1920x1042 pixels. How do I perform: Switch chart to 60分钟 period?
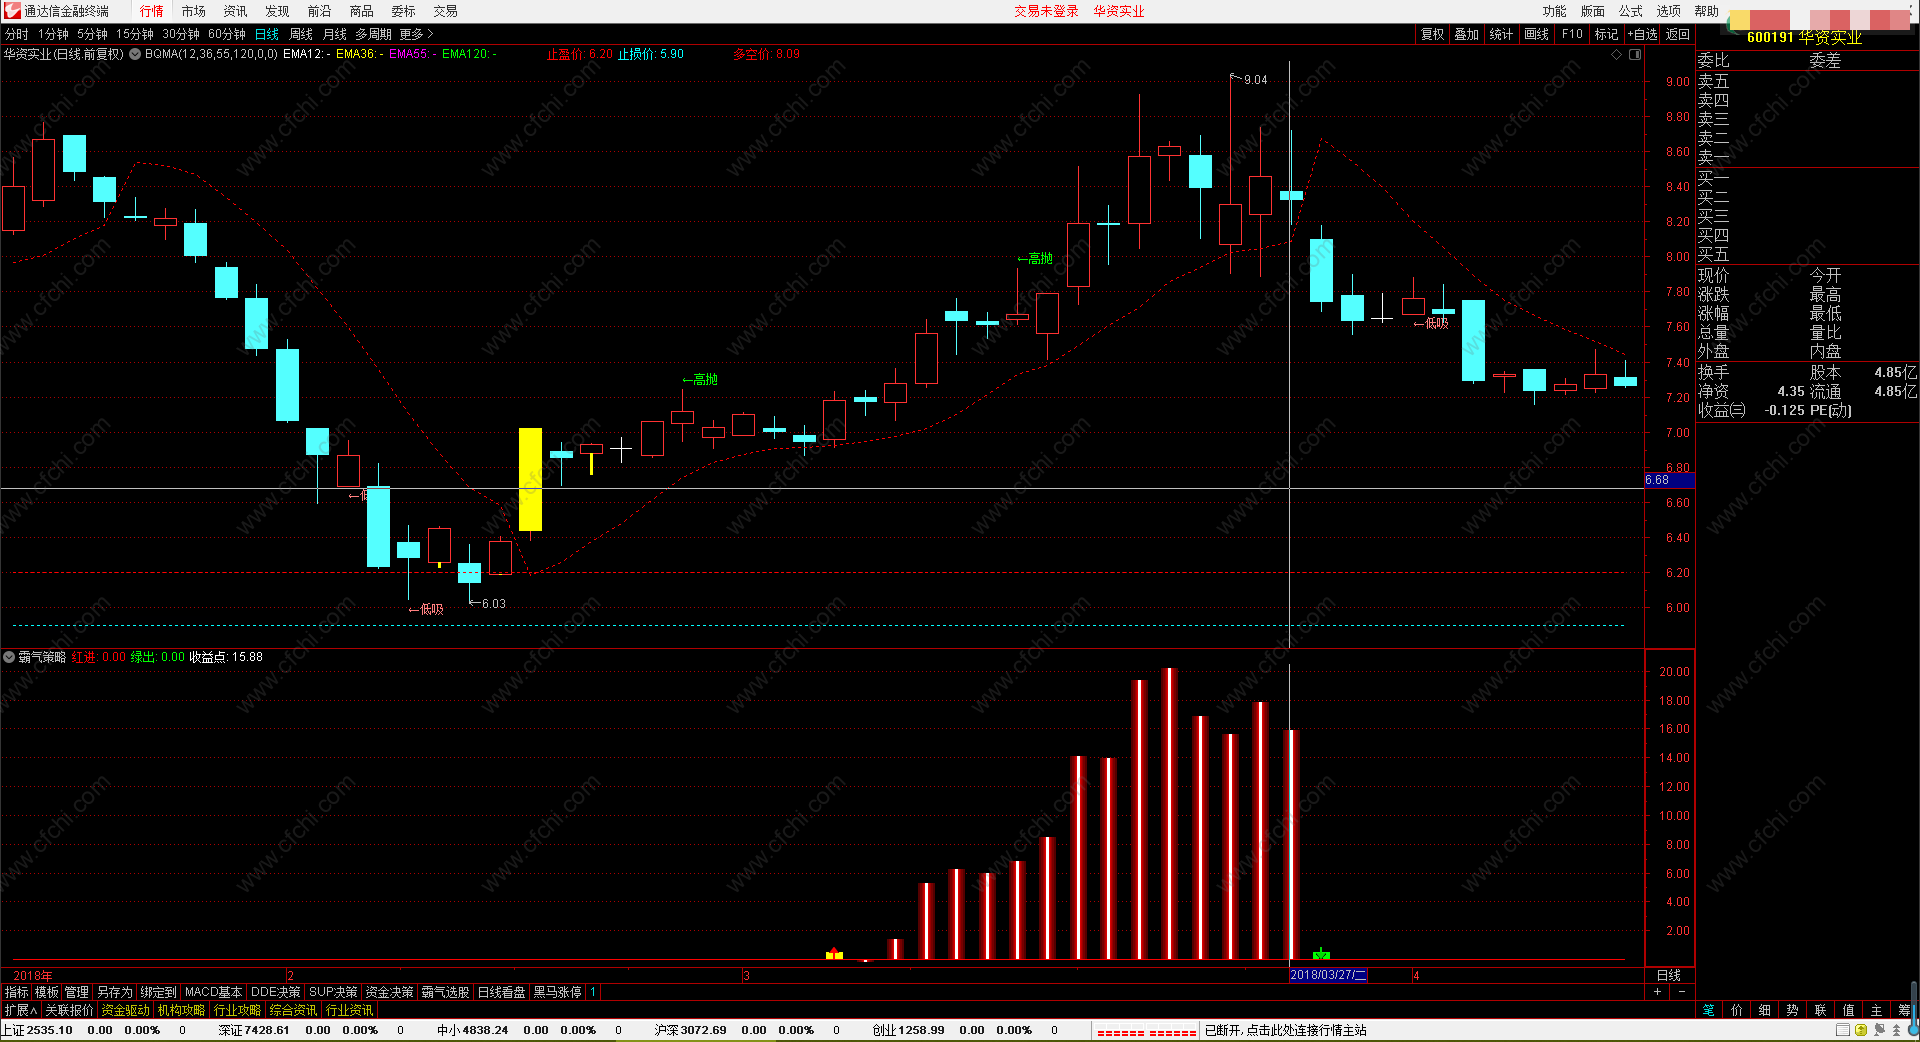coord(227,34)
